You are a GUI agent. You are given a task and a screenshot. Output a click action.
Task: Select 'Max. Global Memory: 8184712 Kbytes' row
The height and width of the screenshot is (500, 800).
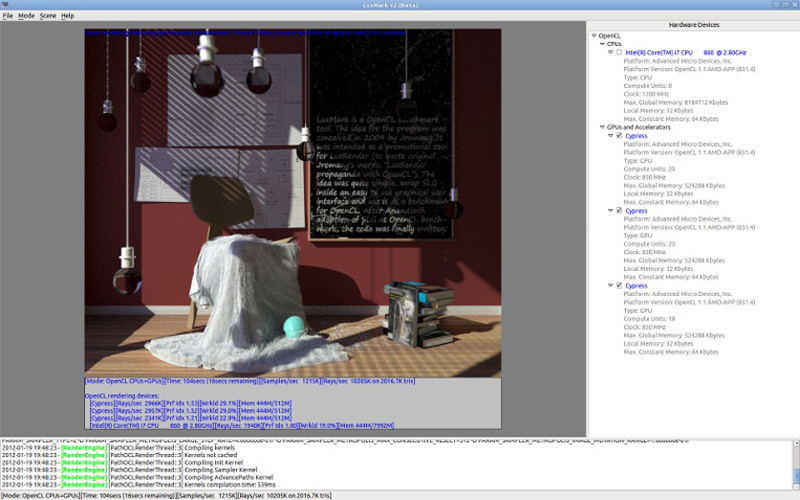pyautogui.click(x=676, y=102)
